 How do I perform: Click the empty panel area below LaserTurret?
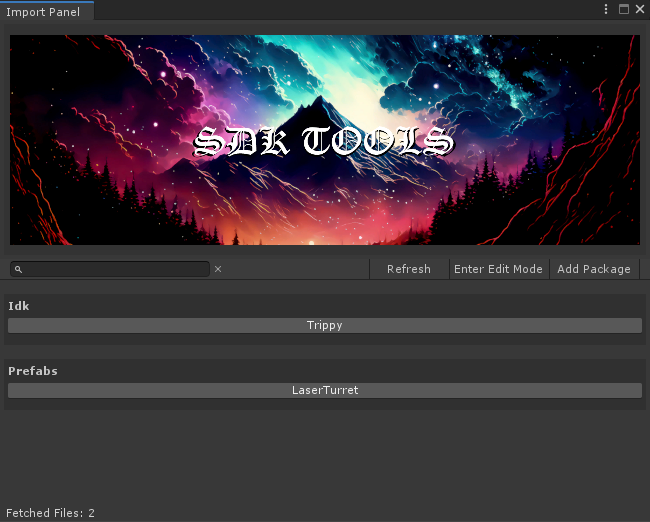pyautogui.click(x=324, y=455)
